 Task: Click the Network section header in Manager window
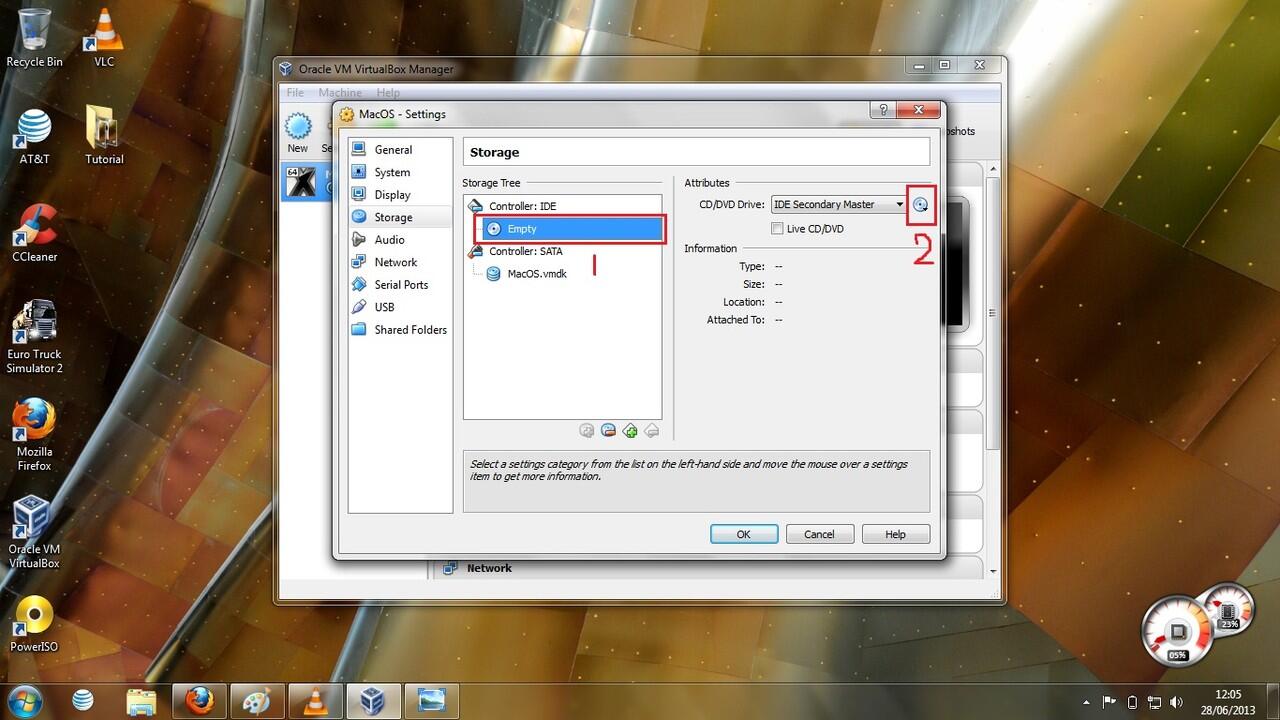coord(489,568)
